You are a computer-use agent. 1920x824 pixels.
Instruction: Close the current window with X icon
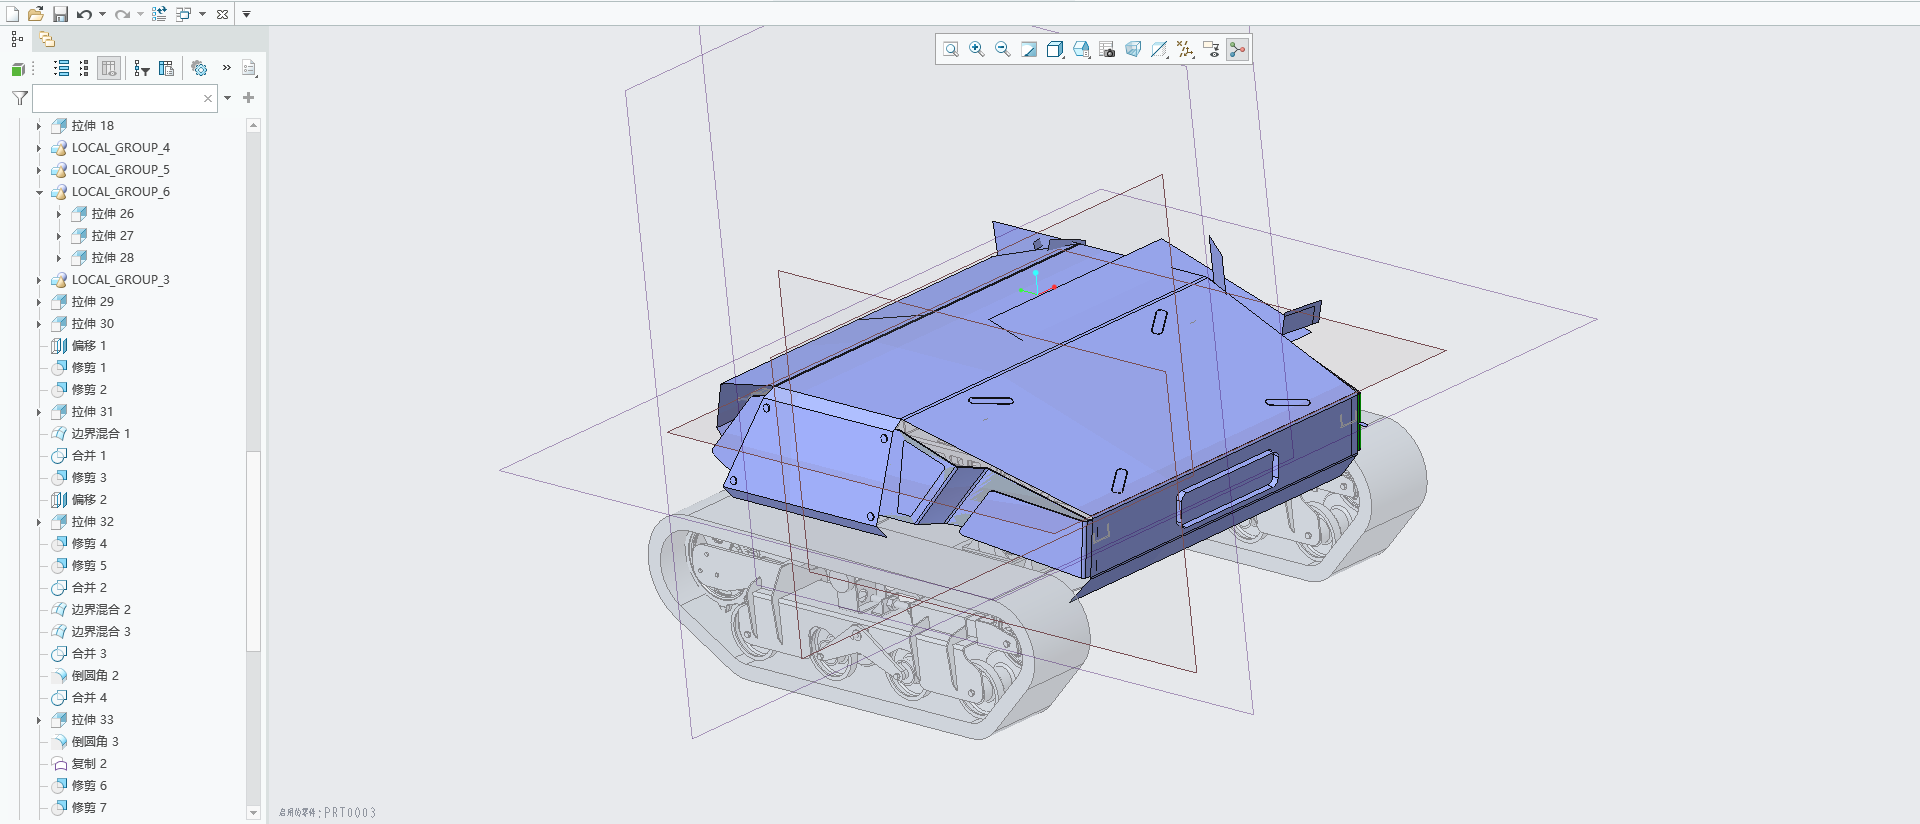222,14
